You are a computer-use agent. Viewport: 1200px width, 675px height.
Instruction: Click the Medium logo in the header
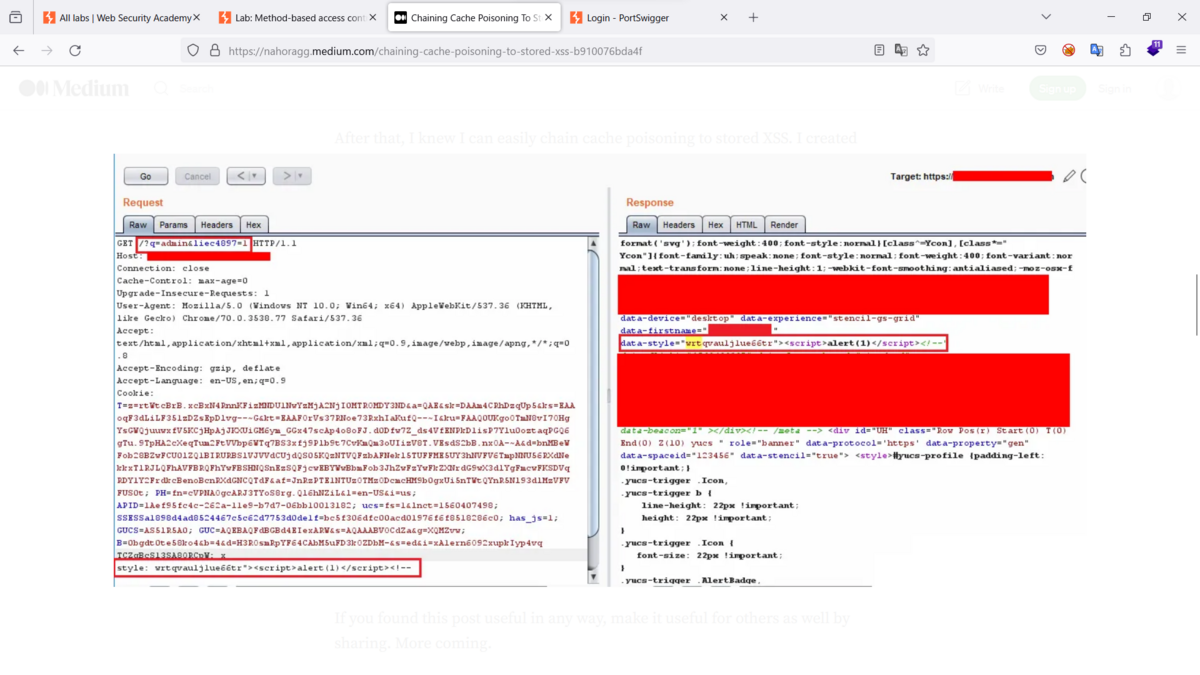coord(74,88)
